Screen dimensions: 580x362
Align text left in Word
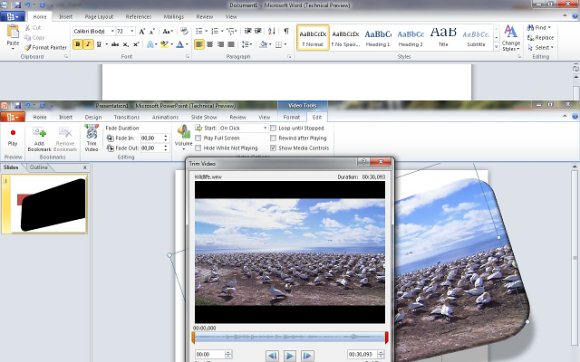click(199, 44)
